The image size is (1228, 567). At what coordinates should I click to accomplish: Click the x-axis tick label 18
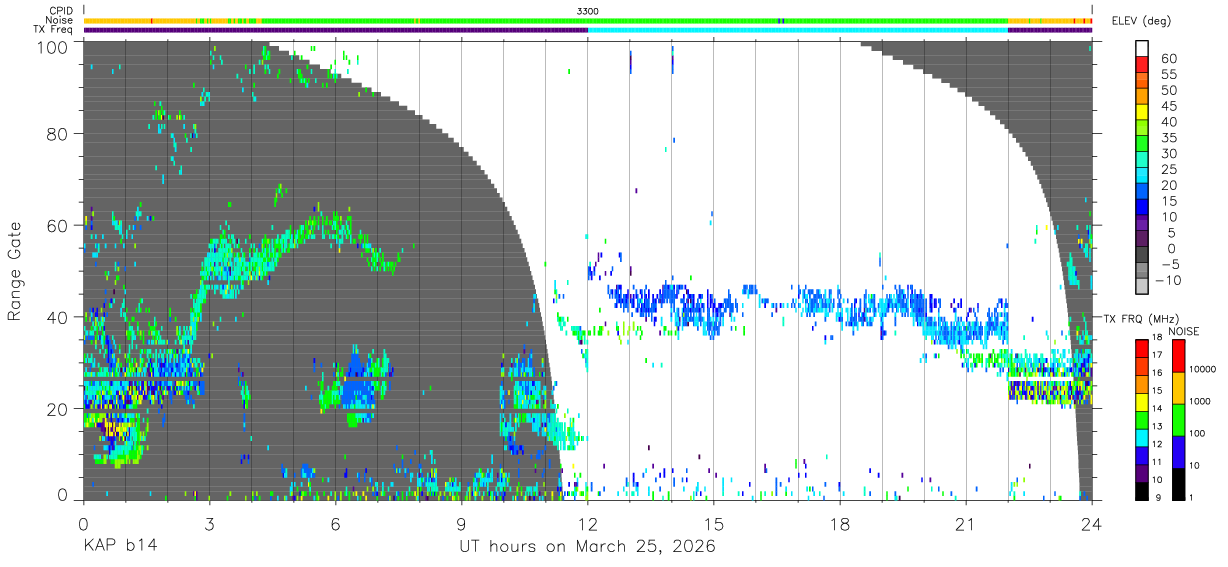pyautogui.click(x=839, y=524)
